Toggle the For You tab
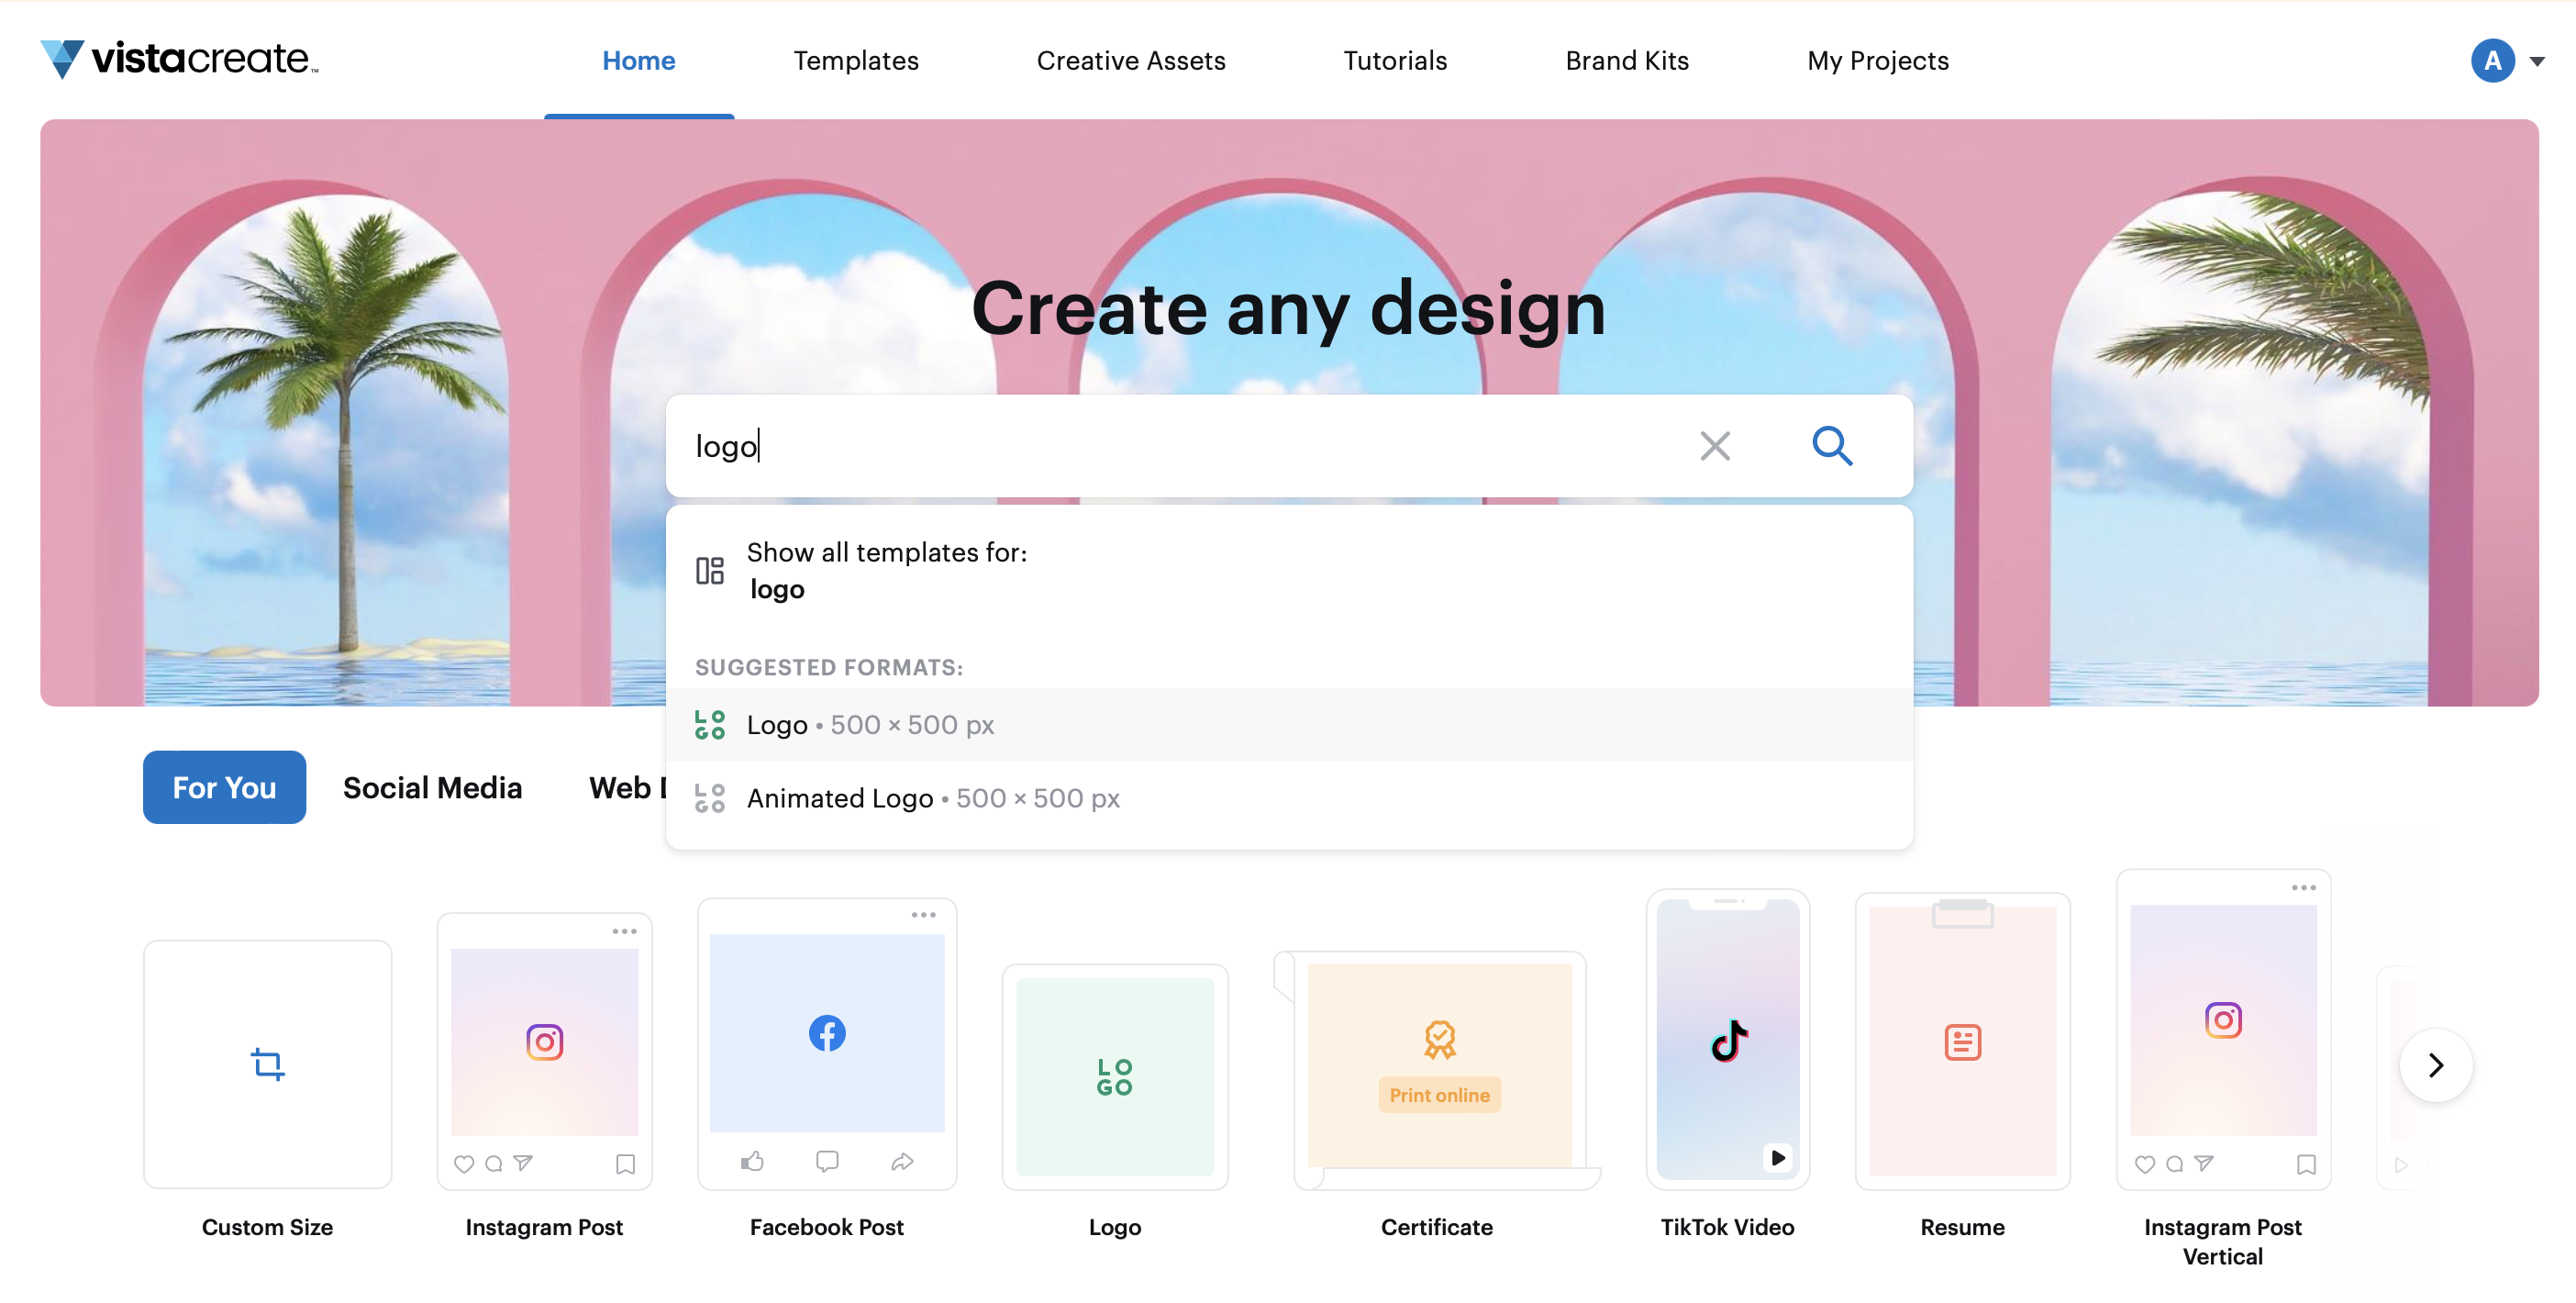Image resolution: width=2576 pixels, height=1303 pixels. click(224, 786)
